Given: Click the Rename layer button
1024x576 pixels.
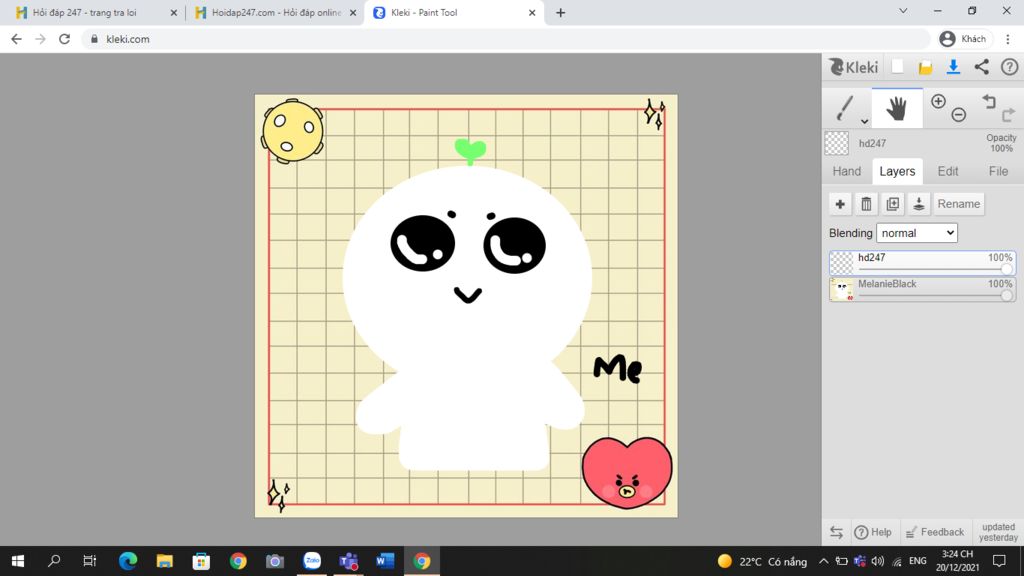Looking at the screenshot, I should point(959,204).
